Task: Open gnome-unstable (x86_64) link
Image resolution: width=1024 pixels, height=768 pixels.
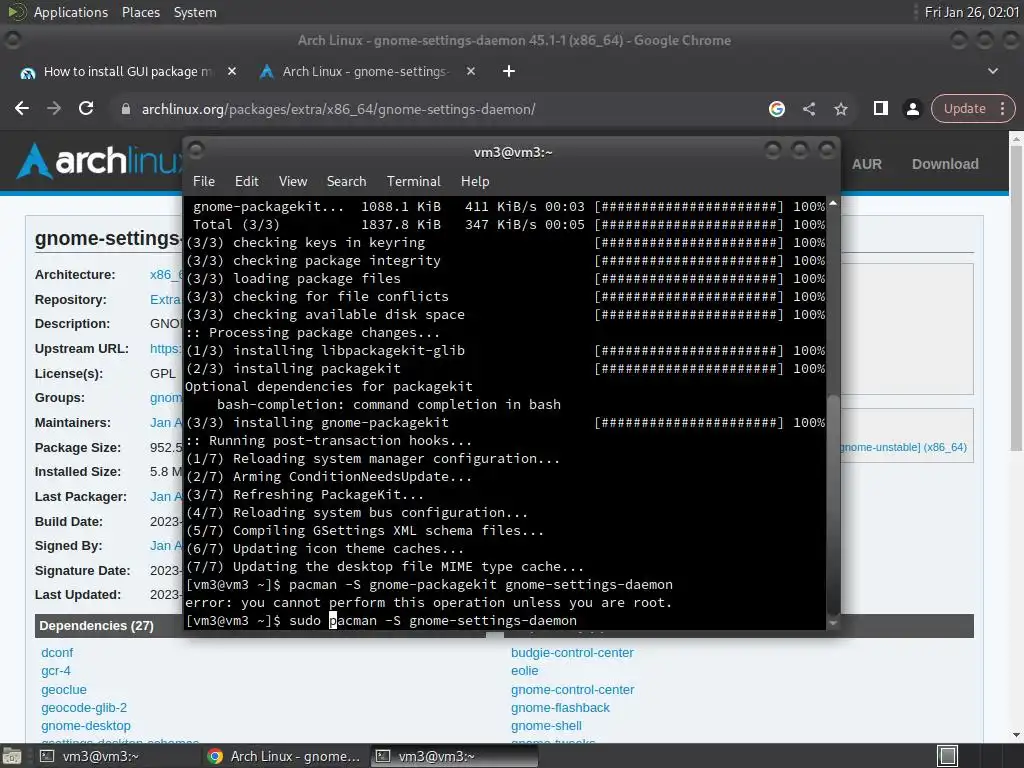Action: click(904, 447)
